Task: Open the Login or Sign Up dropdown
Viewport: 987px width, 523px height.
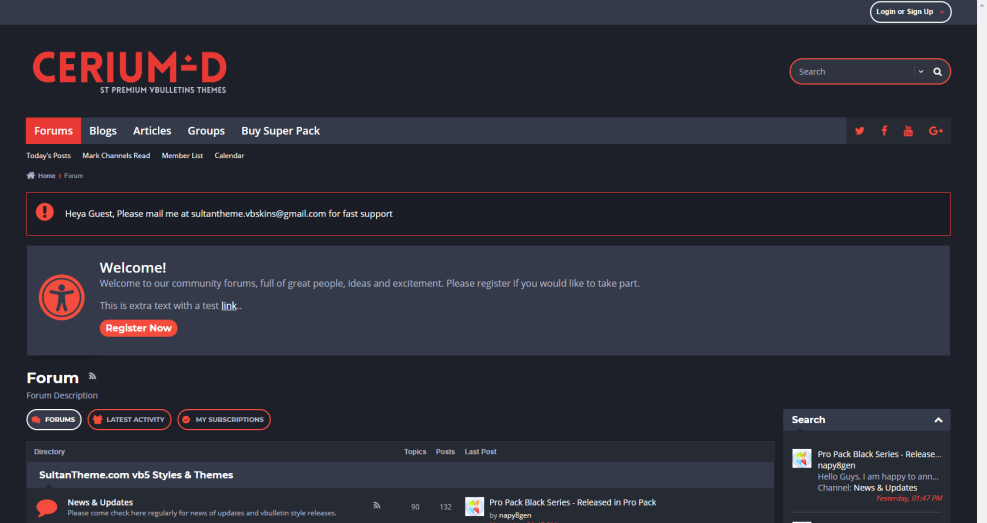Action: pos(910,12)
